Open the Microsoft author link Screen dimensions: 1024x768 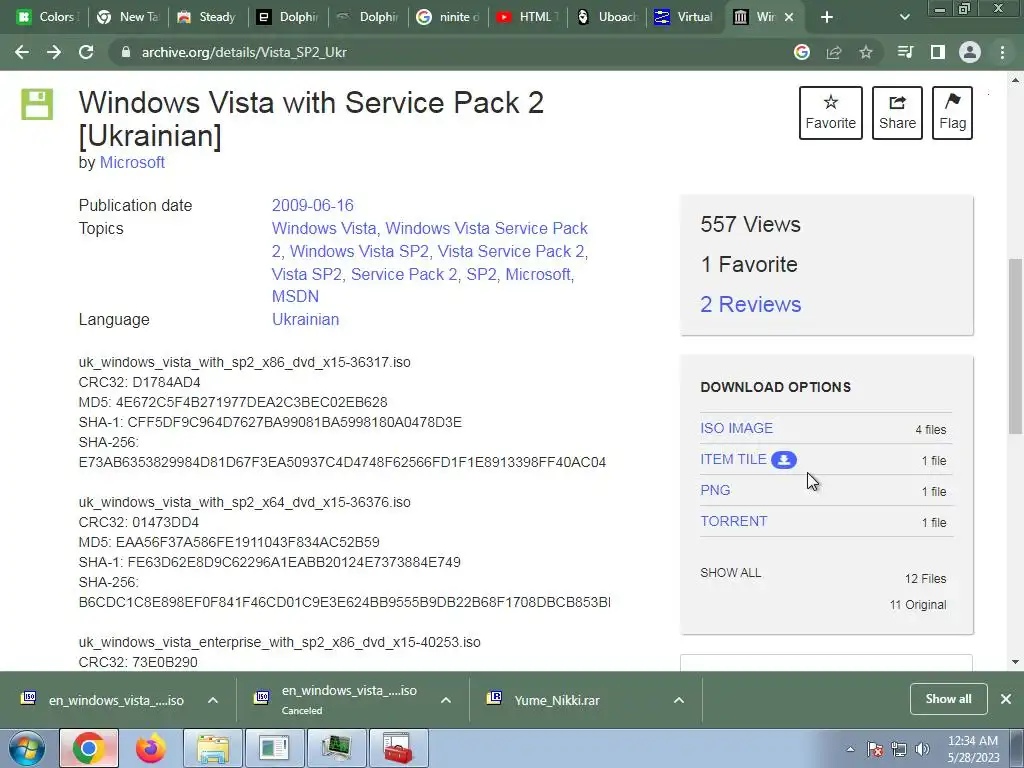click(x=132, y=163)
